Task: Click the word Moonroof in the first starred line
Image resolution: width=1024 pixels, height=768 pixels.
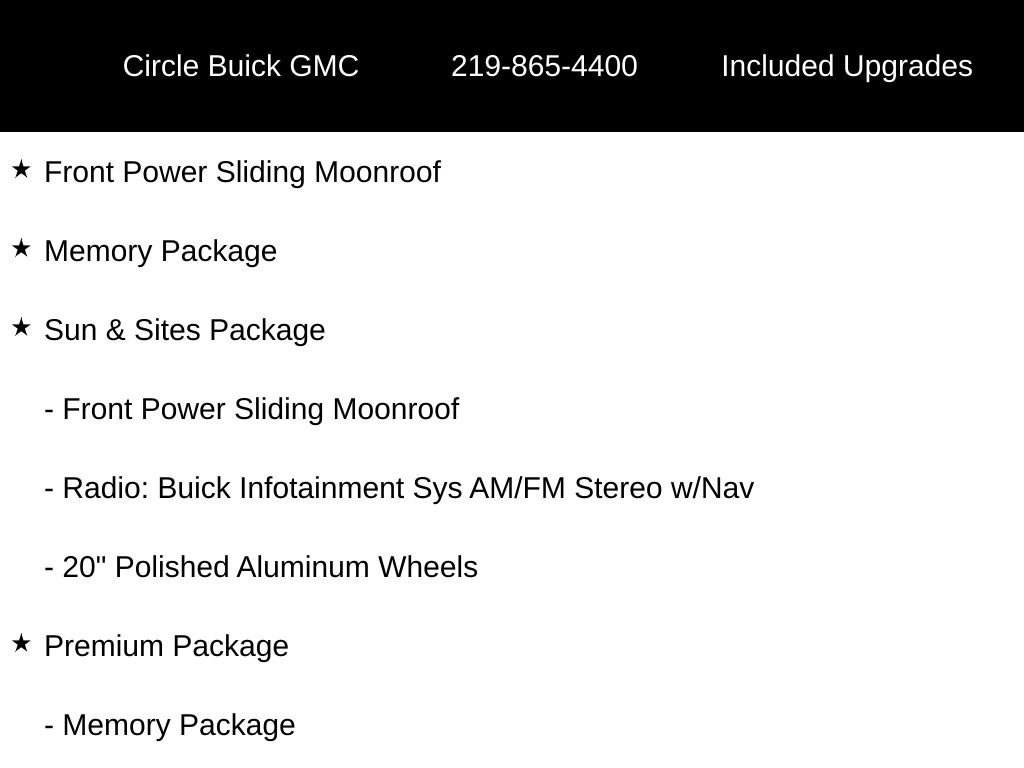Action: (x=377, y=172)
